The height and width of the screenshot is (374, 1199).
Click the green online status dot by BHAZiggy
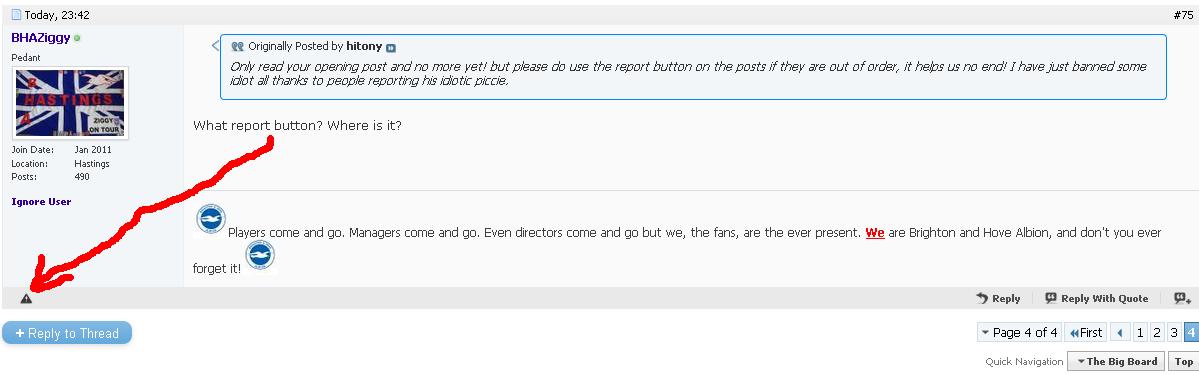[77, 37]
